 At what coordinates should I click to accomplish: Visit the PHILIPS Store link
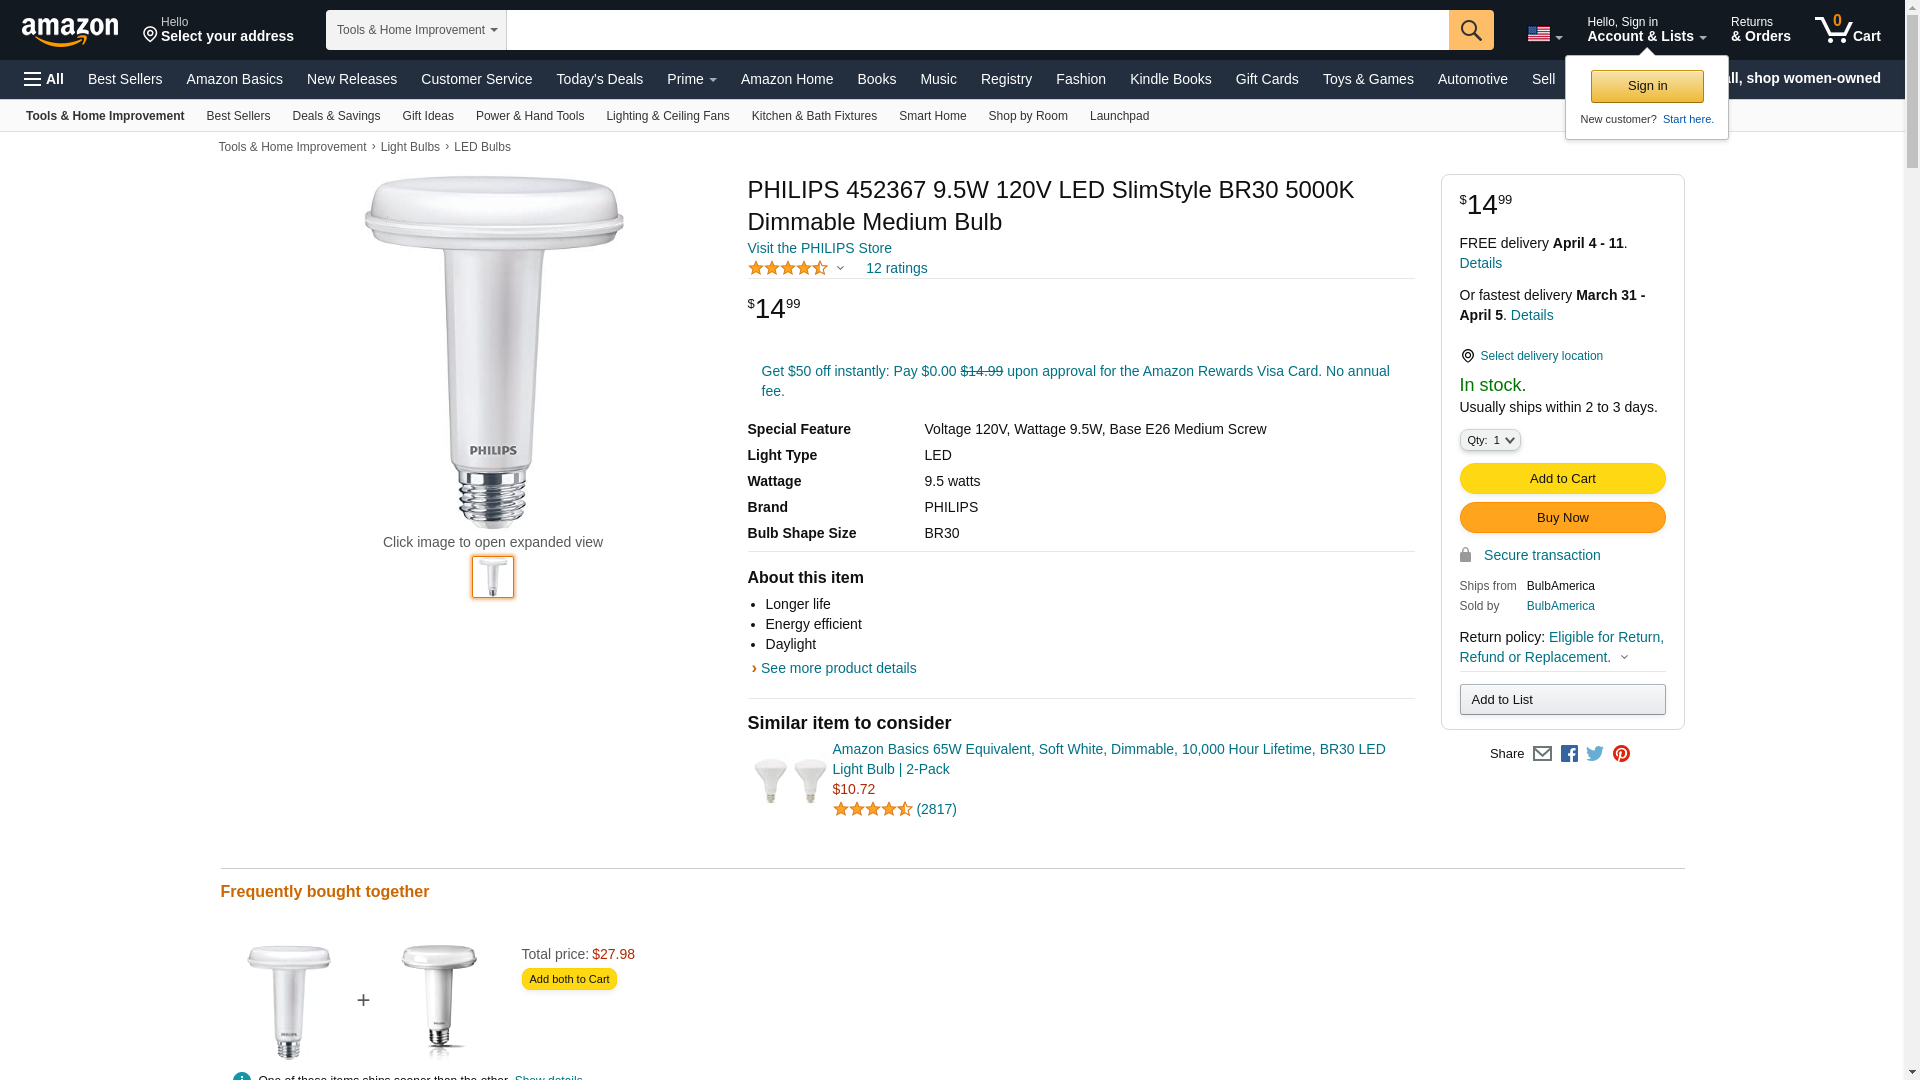(x=819, y=248)
